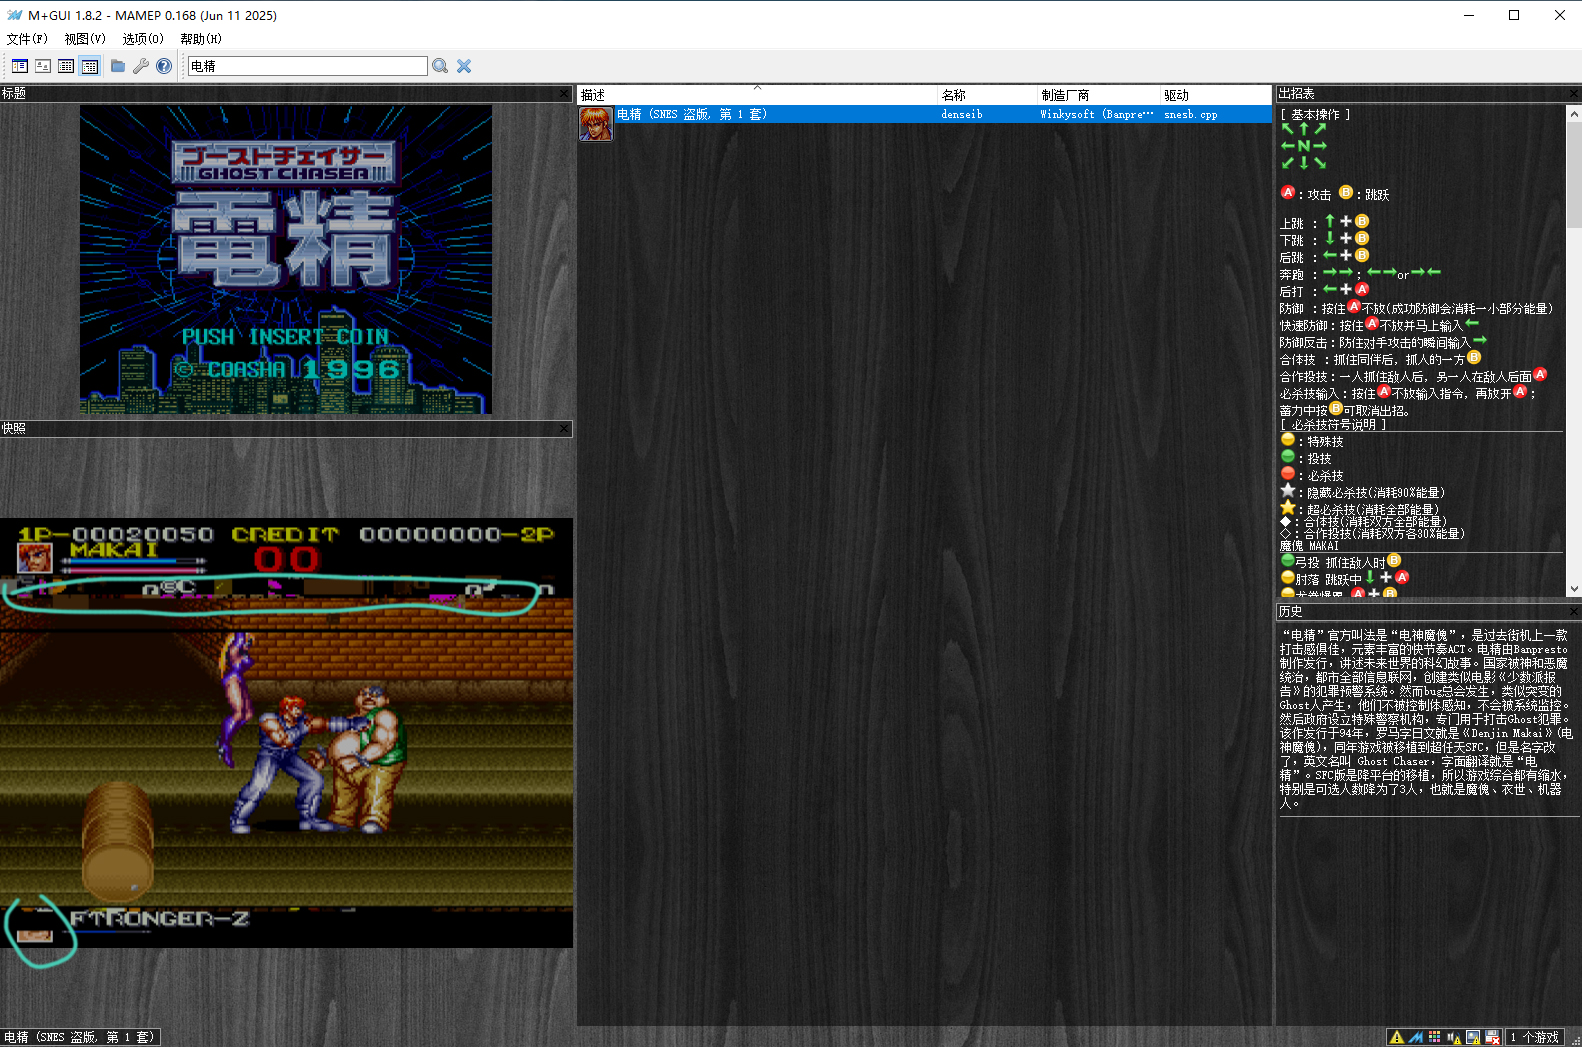
Task: Click the blue question mark help icon
Action: click(164, 66)
